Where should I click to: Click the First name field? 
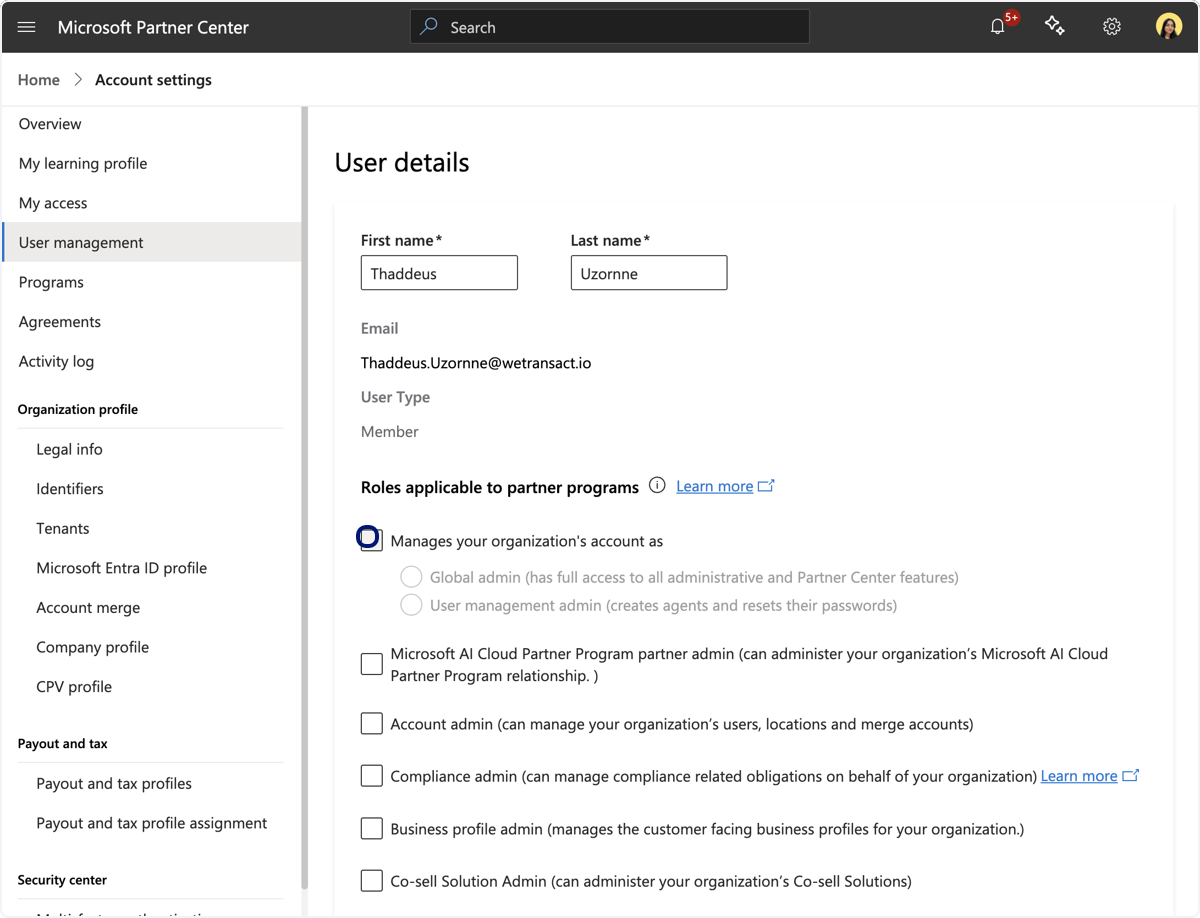point(439,273)
